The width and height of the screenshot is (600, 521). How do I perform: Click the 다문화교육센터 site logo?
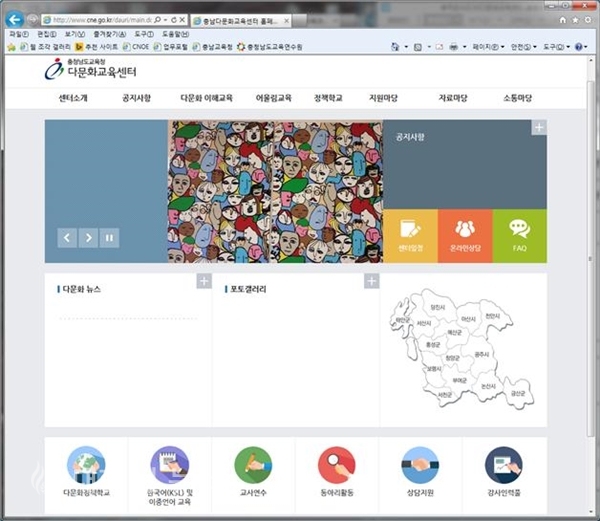(x=91, y=69)
